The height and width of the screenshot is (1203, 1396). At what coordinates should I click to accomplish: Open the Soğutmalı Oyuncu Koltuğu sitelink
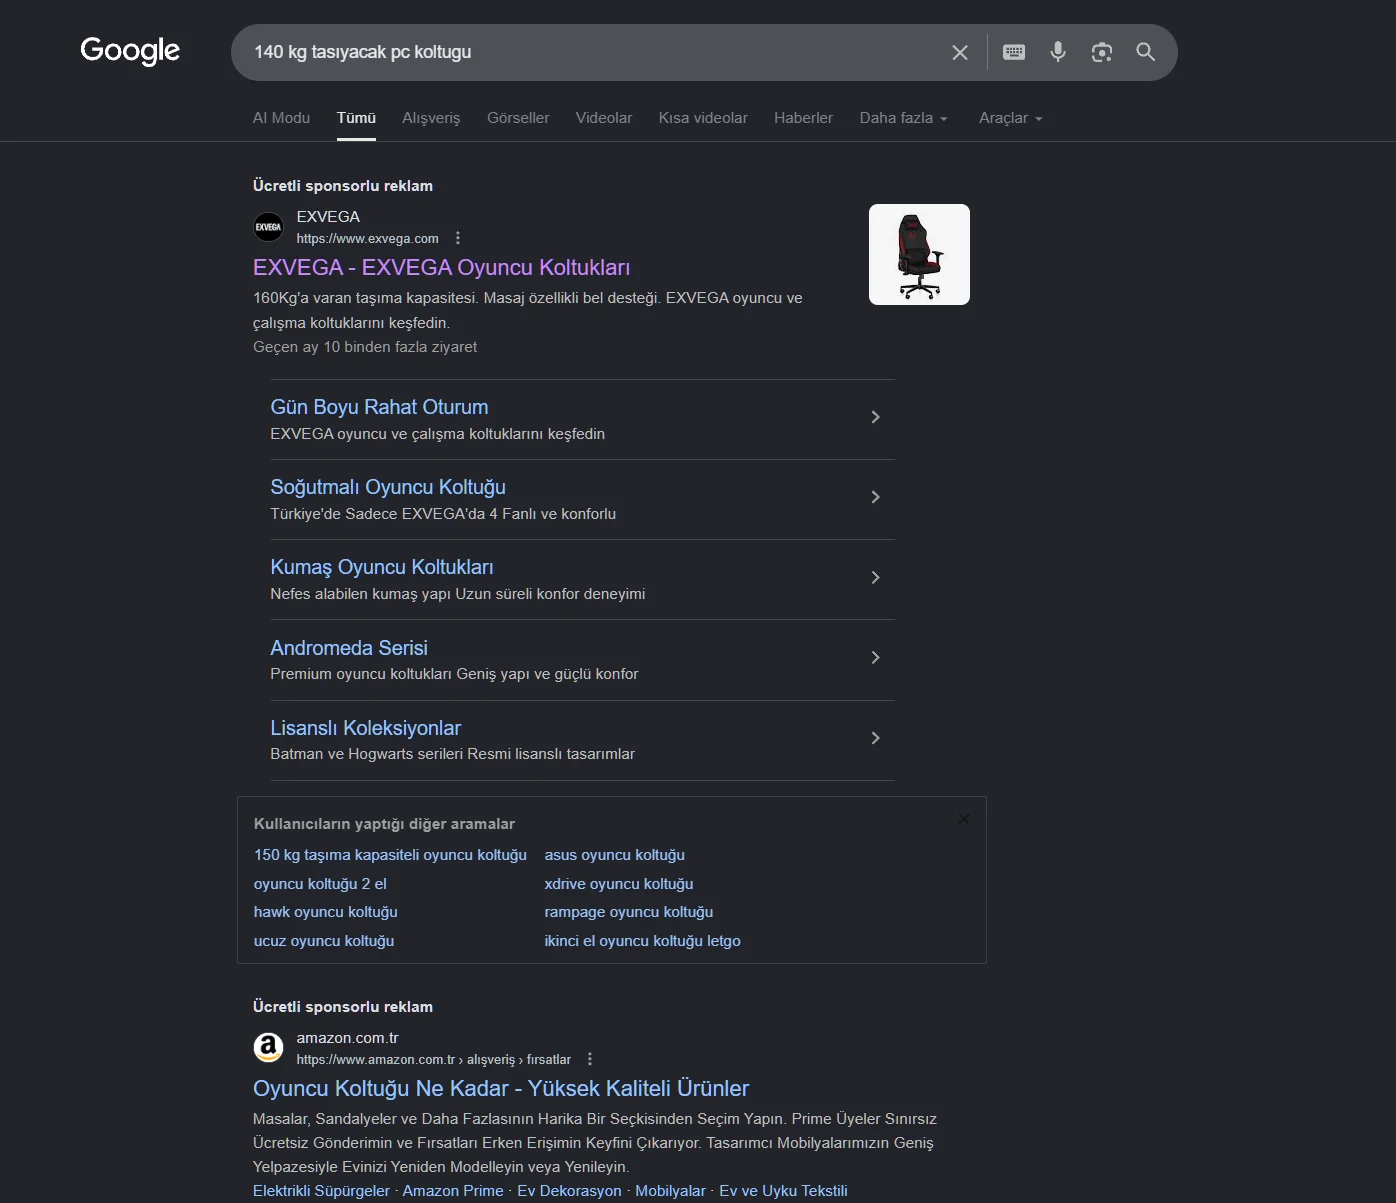388,487
